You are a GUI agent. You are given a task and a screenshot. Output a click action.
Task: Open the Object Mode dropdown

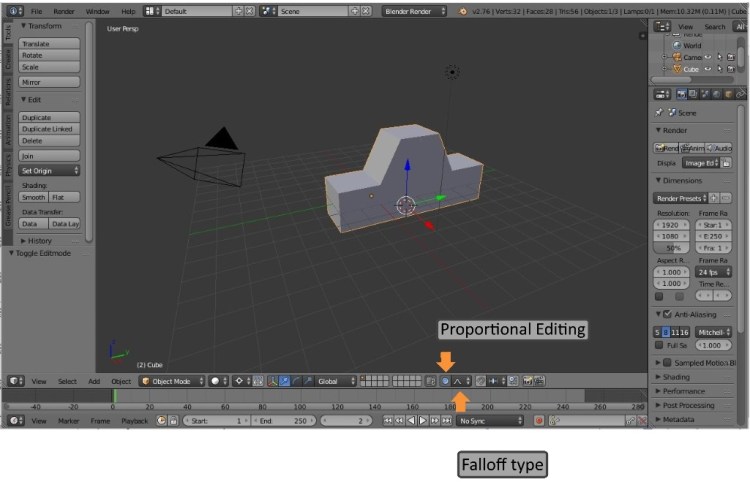pos(171,381)
